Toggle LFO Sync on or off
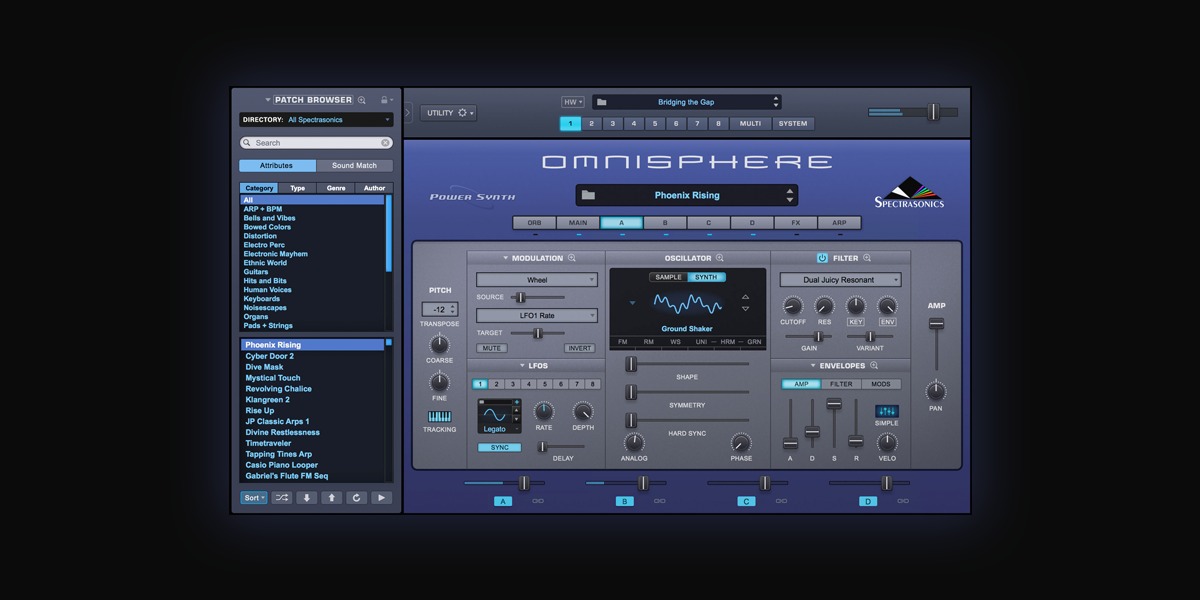The image size is (1200, 600). point(499,447)
